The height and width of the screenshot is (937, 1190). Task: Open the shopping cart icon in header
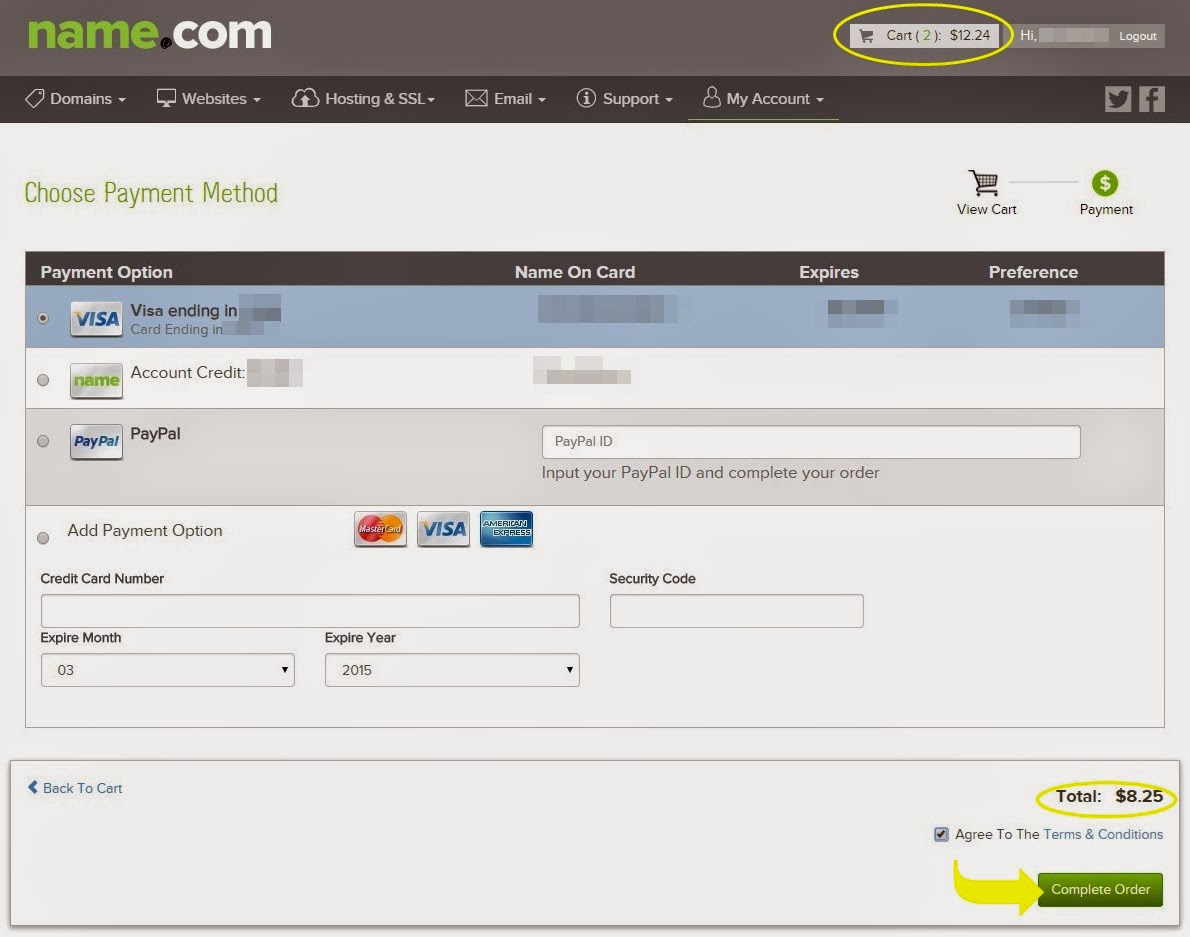tap(866, 36)
